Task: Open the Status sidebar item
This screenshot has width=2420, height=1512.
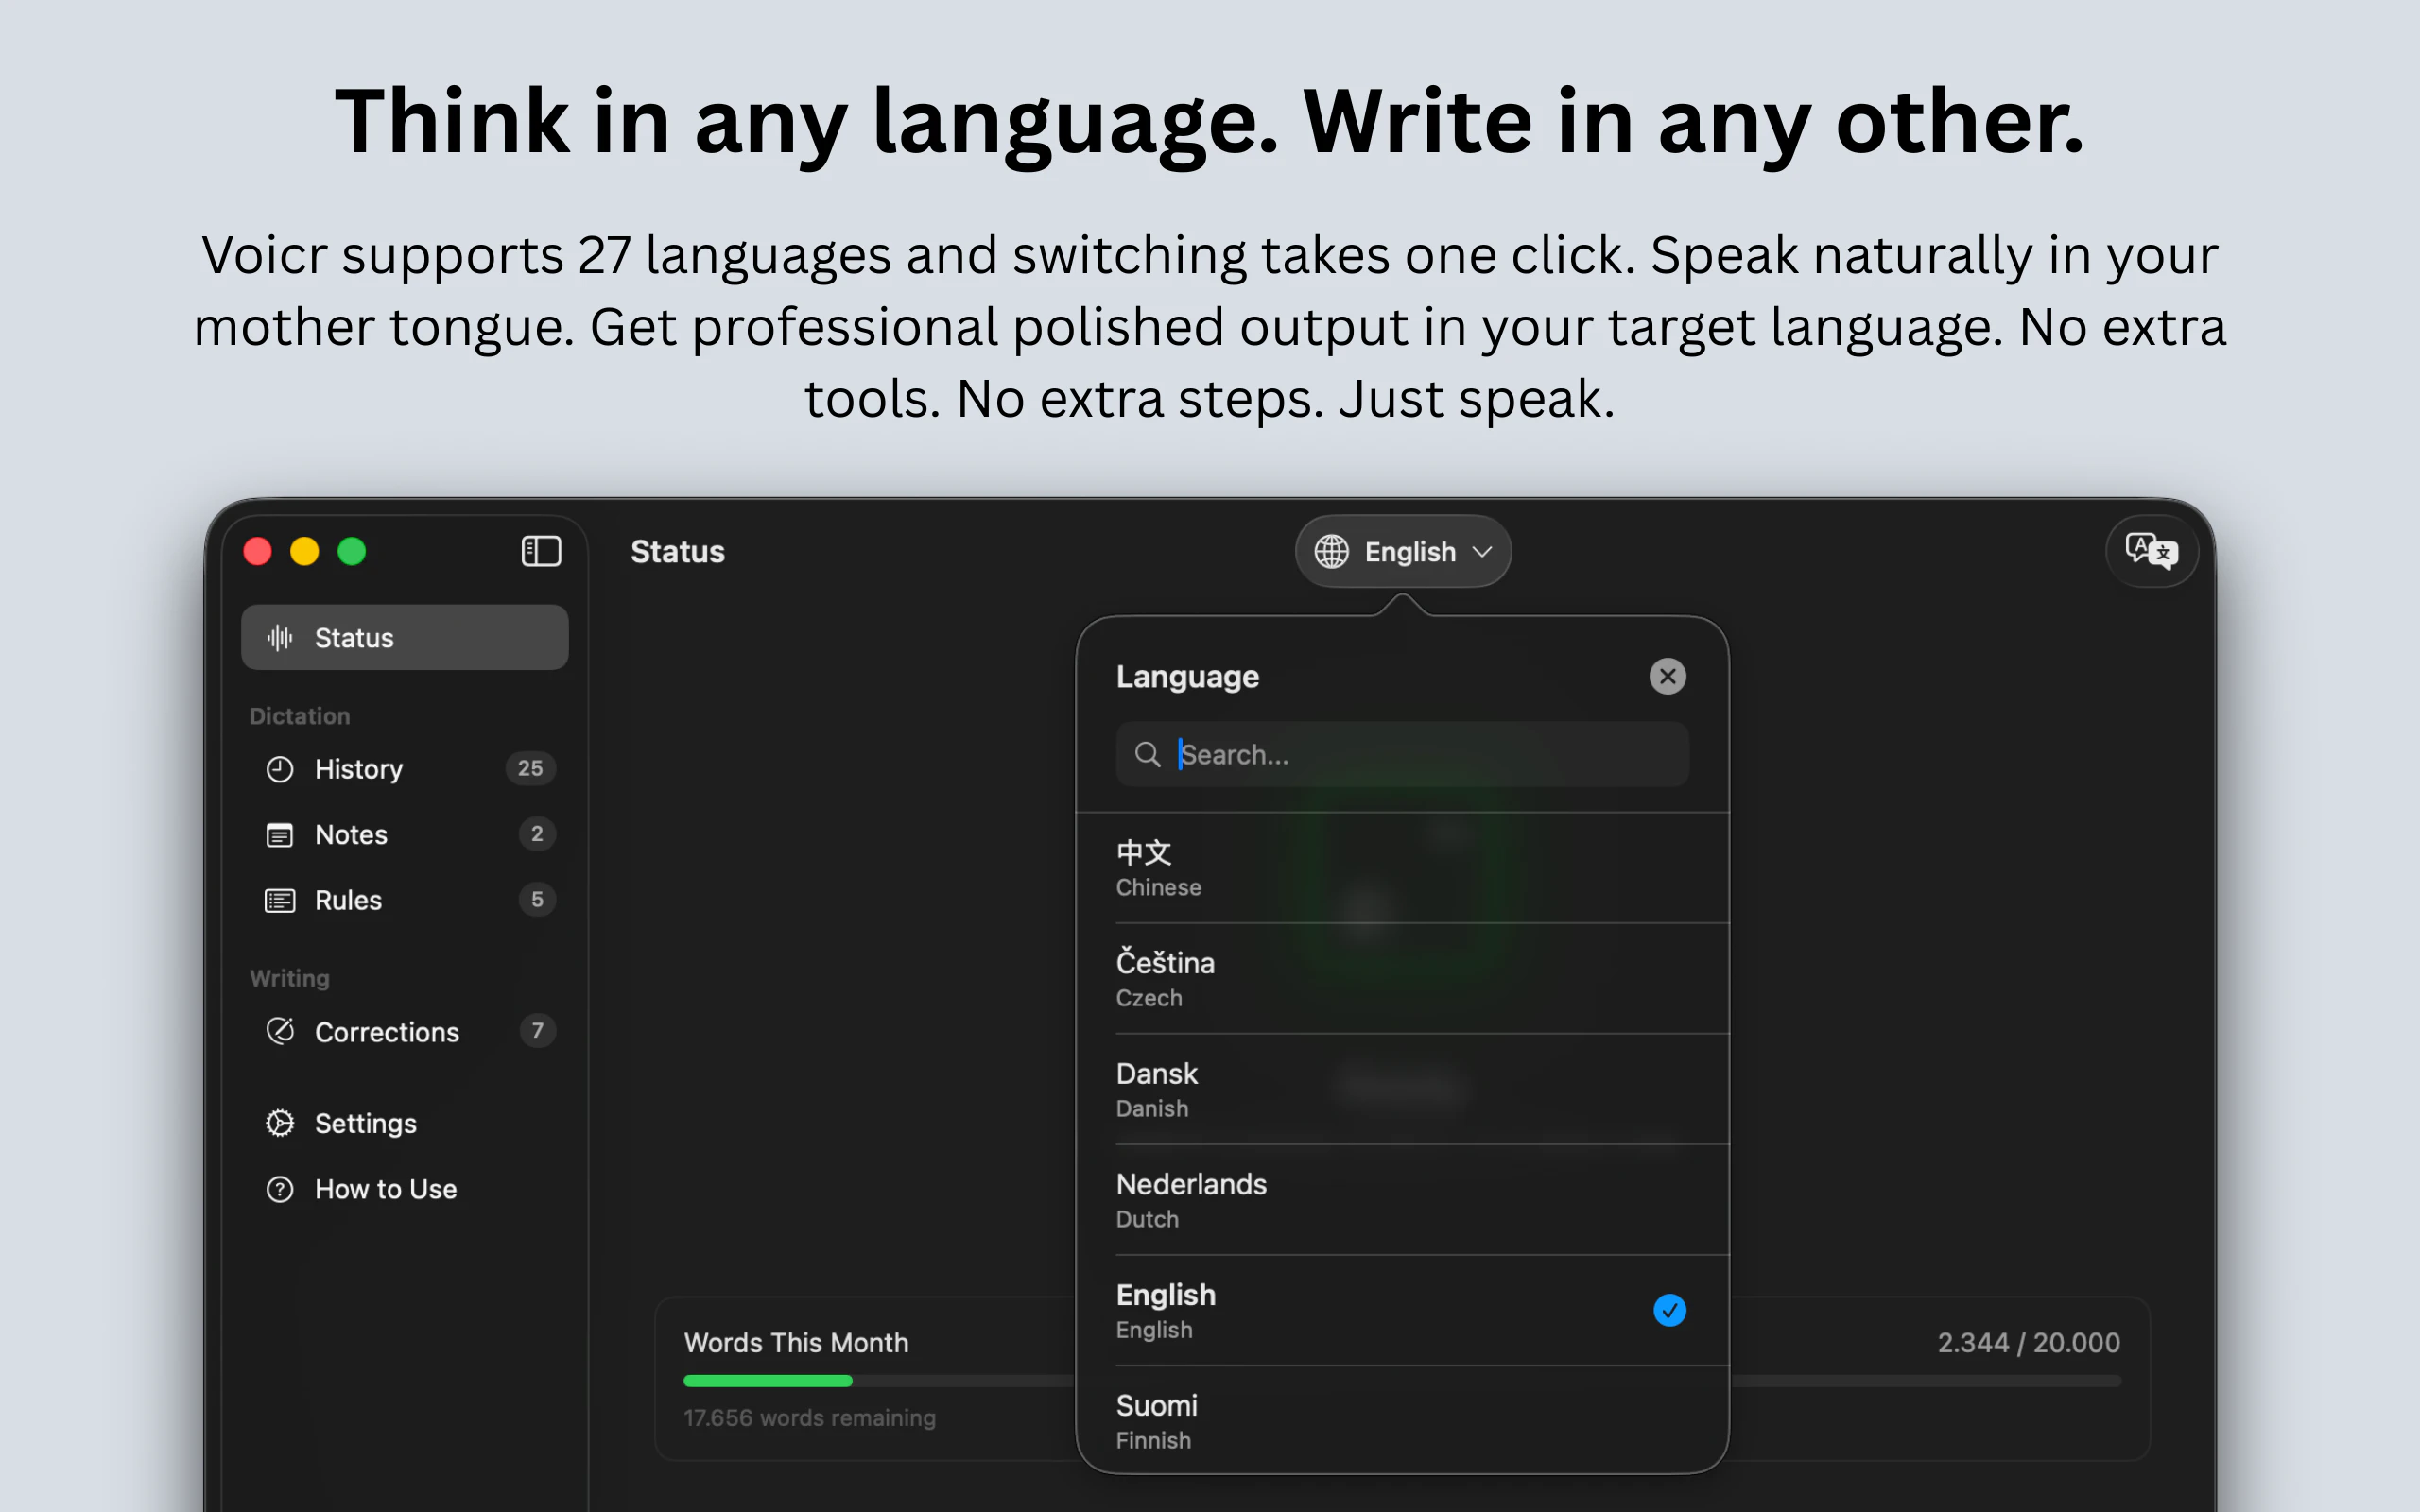Action: click(x=404, y=637)
